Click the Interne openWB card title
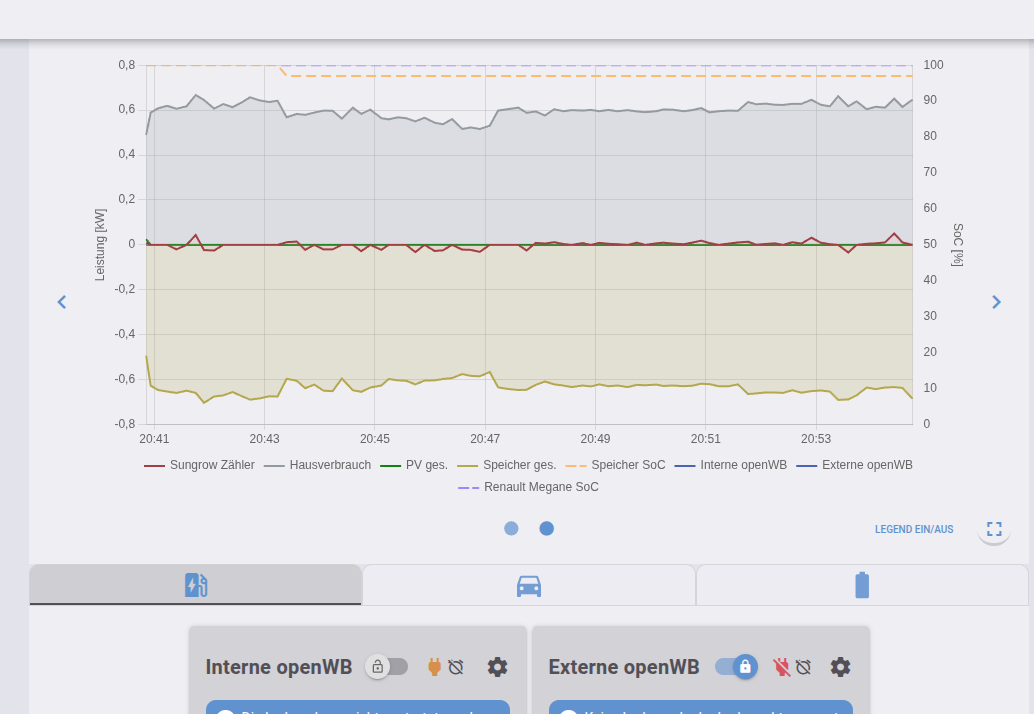The image size is (1034, 714). (x=279, y=667)
